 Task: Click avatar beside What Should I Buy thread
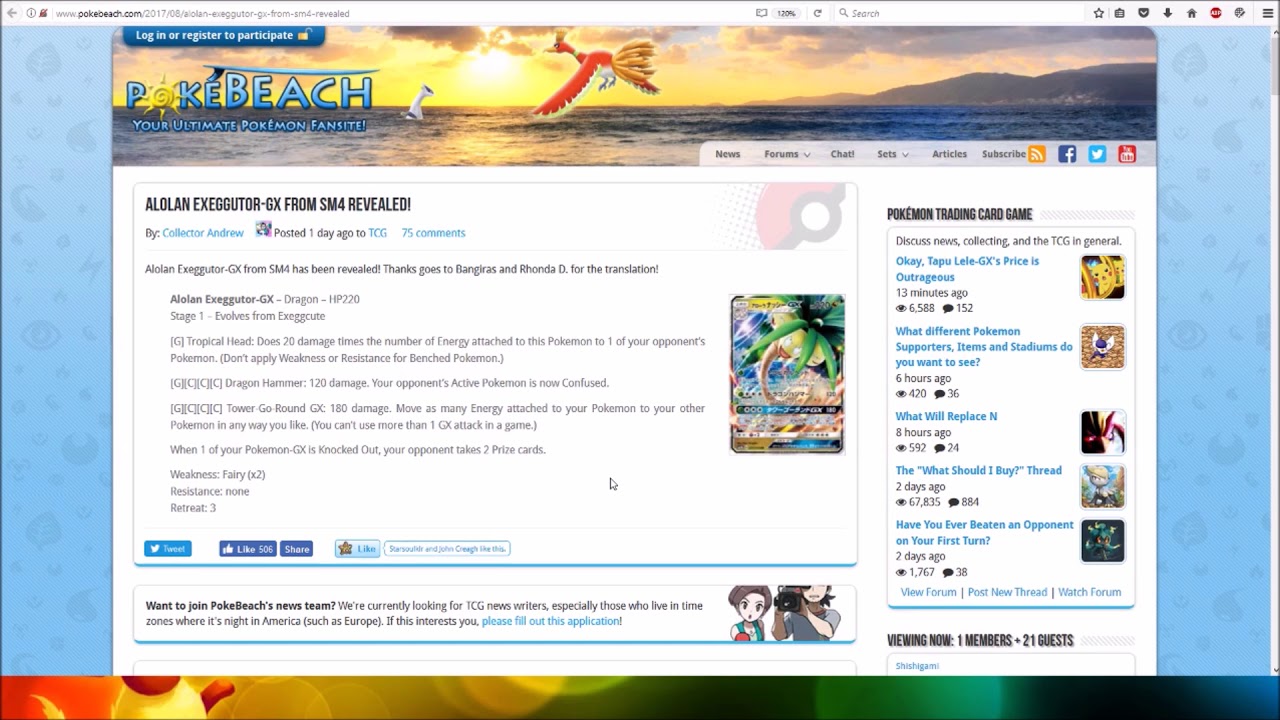1102,486
